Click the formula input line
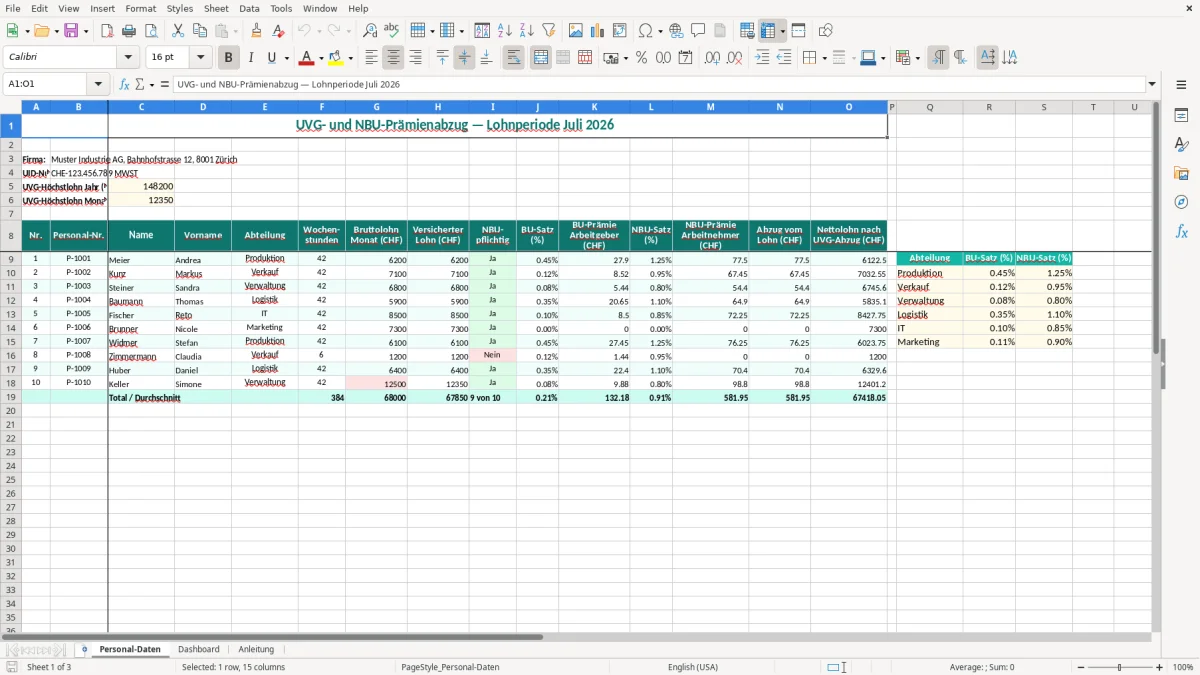Image resolution: width=1200 pixels, height=675 pixels. pos(658,85)
